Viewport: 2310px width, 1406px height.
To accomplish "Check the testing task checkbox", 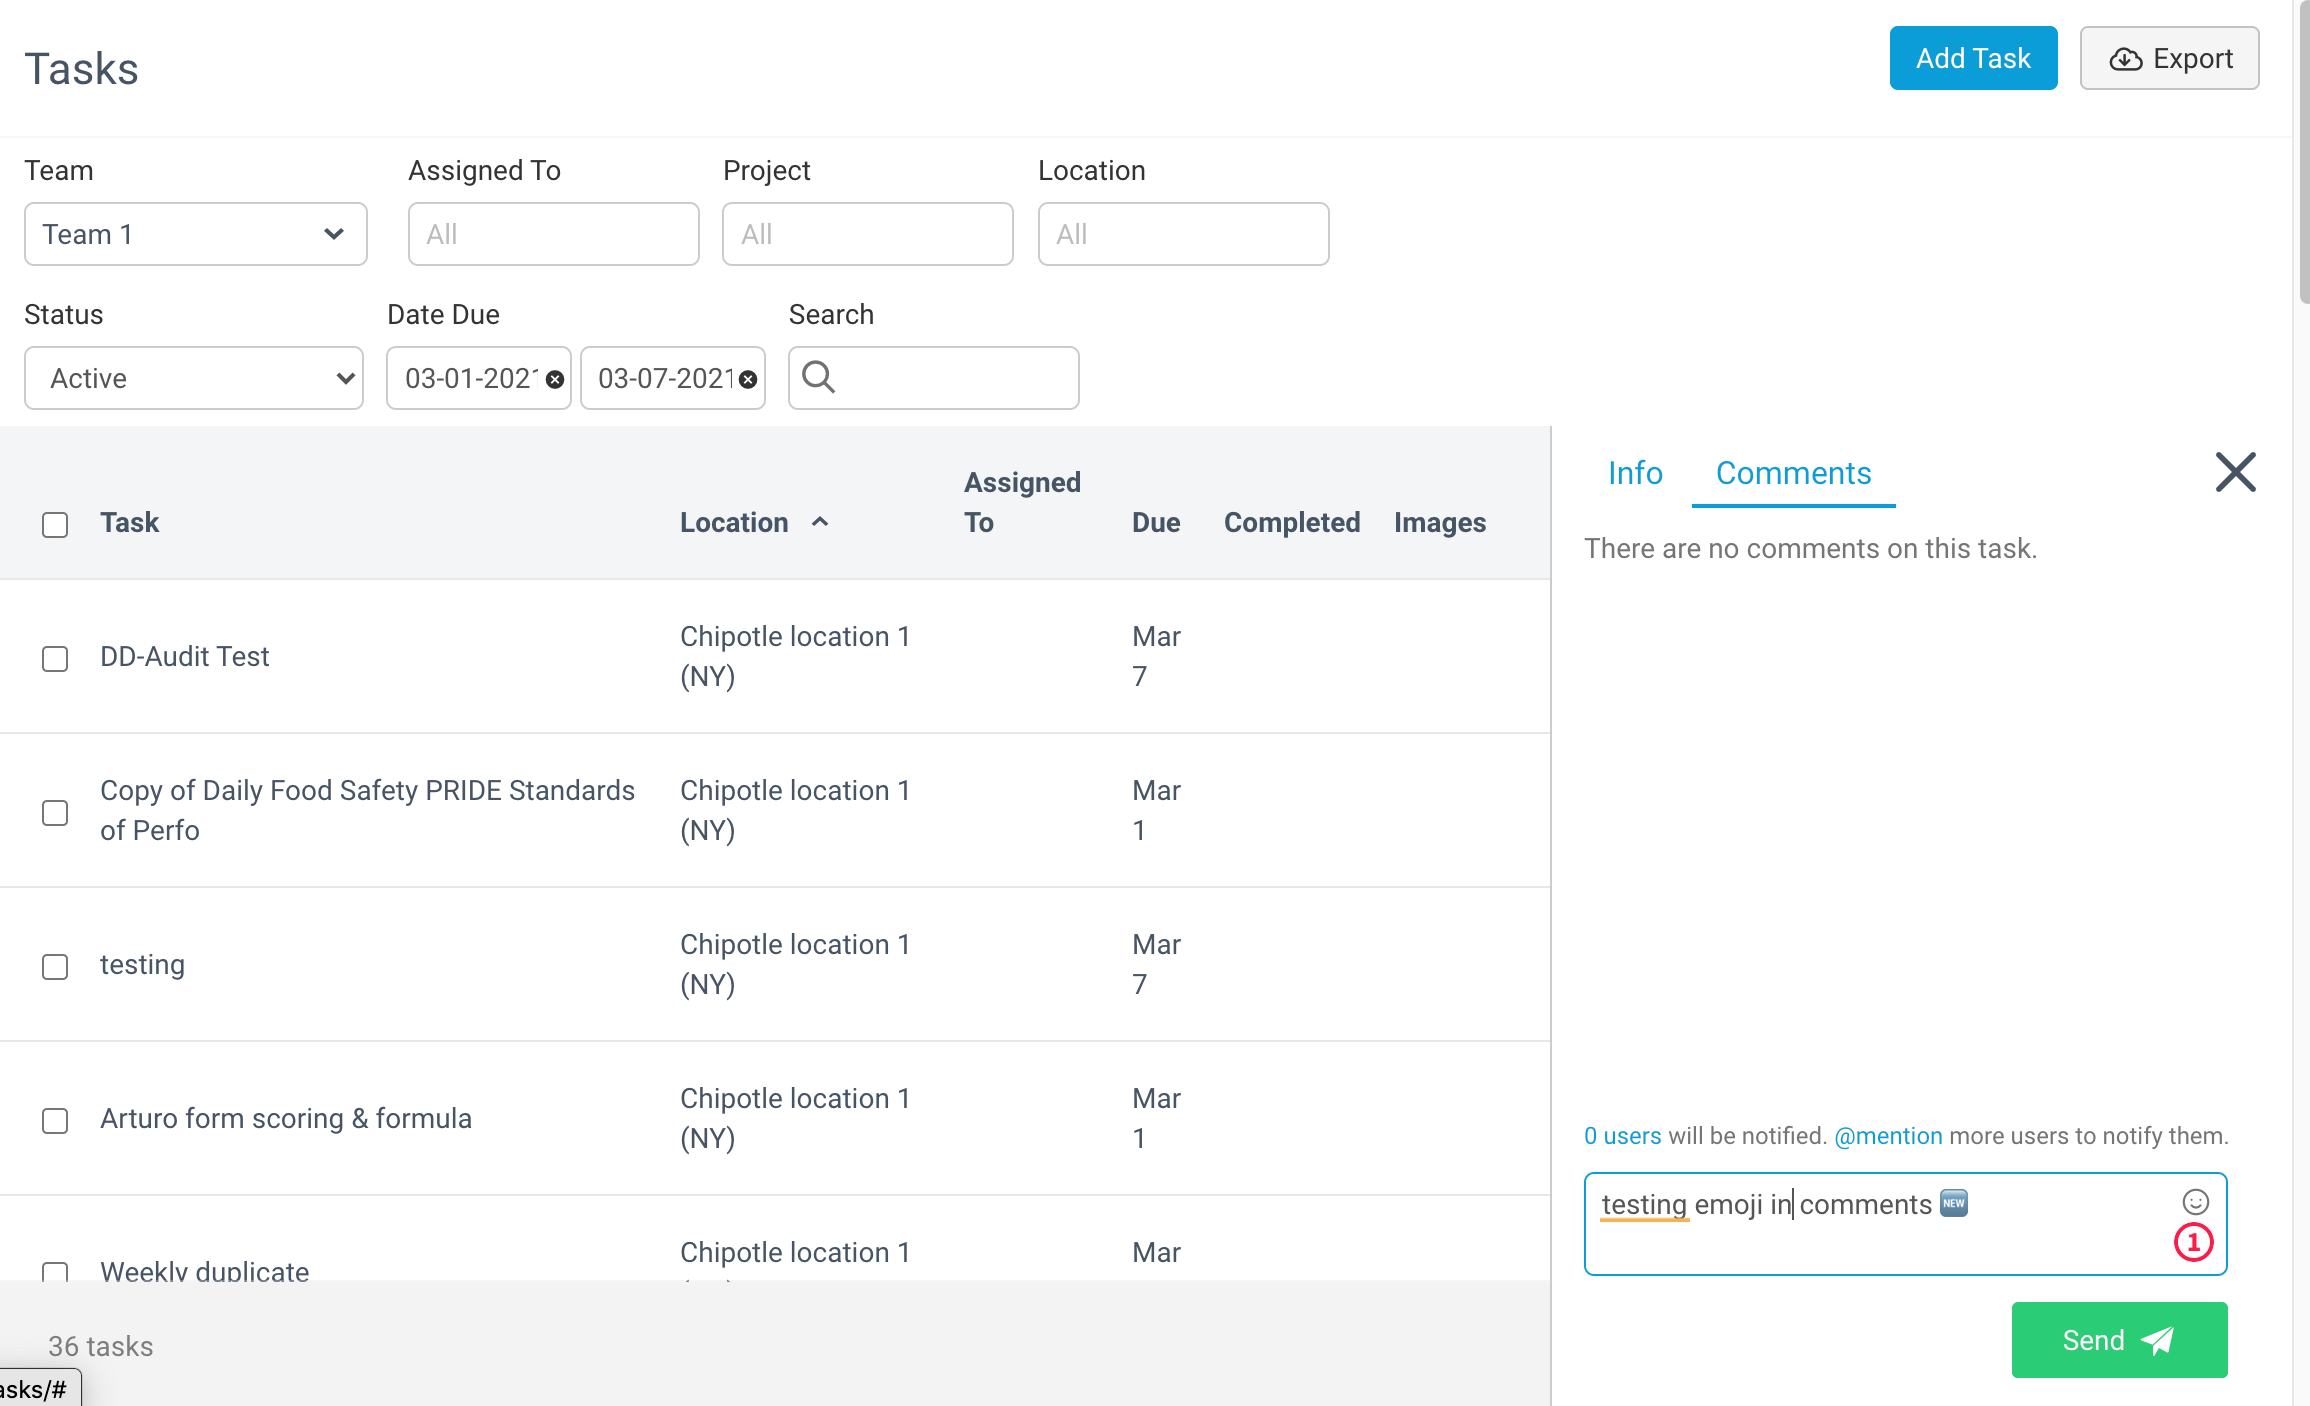I will click(x=55, y=966).
